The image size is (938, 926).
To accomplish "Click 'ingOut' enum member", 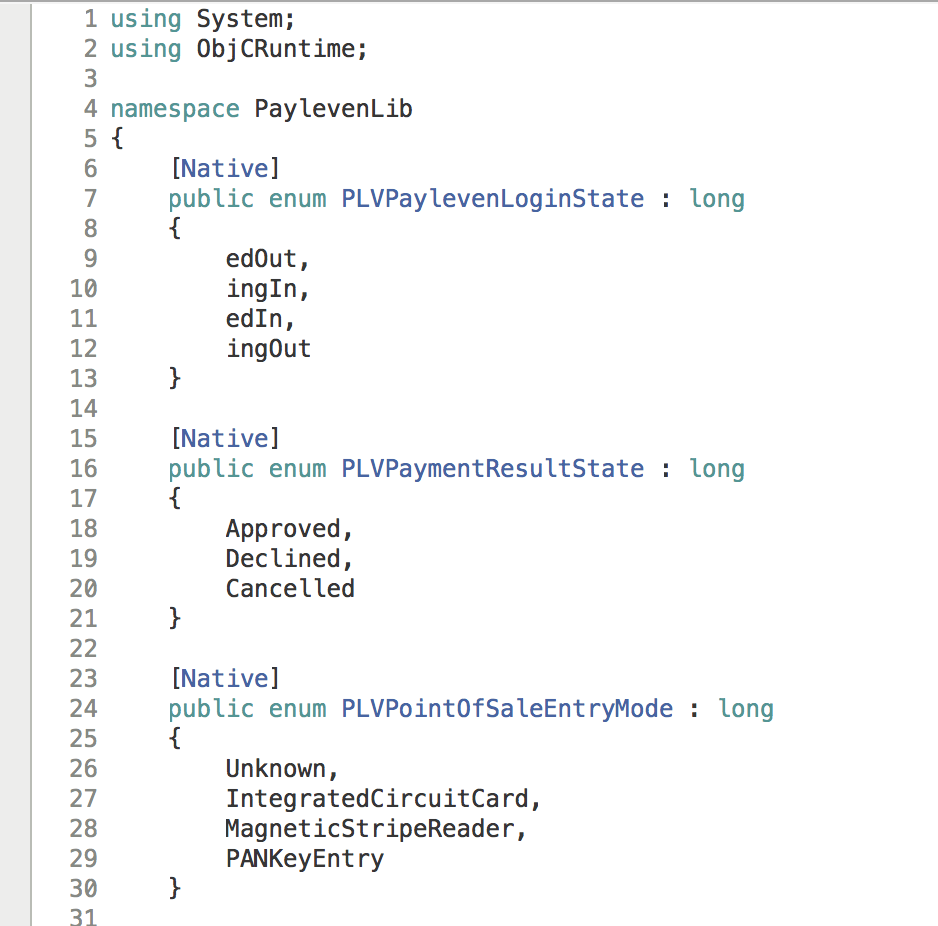I will tap(268, 349).
